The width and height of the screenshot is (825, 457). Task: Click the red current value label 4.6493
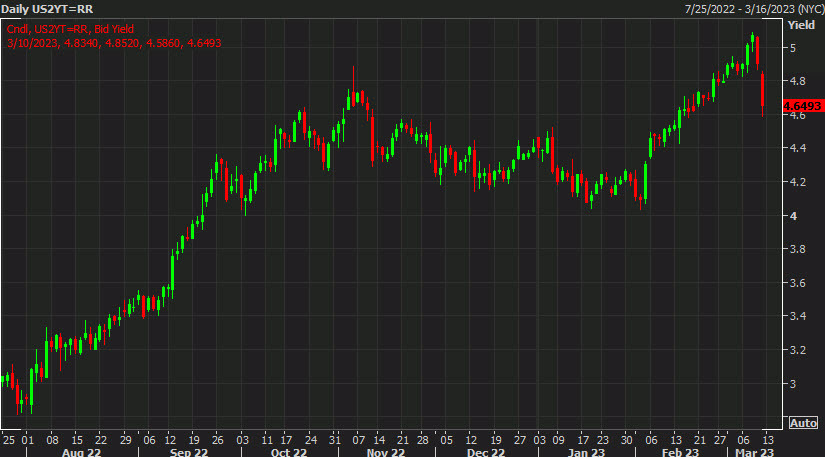(802, 106)
